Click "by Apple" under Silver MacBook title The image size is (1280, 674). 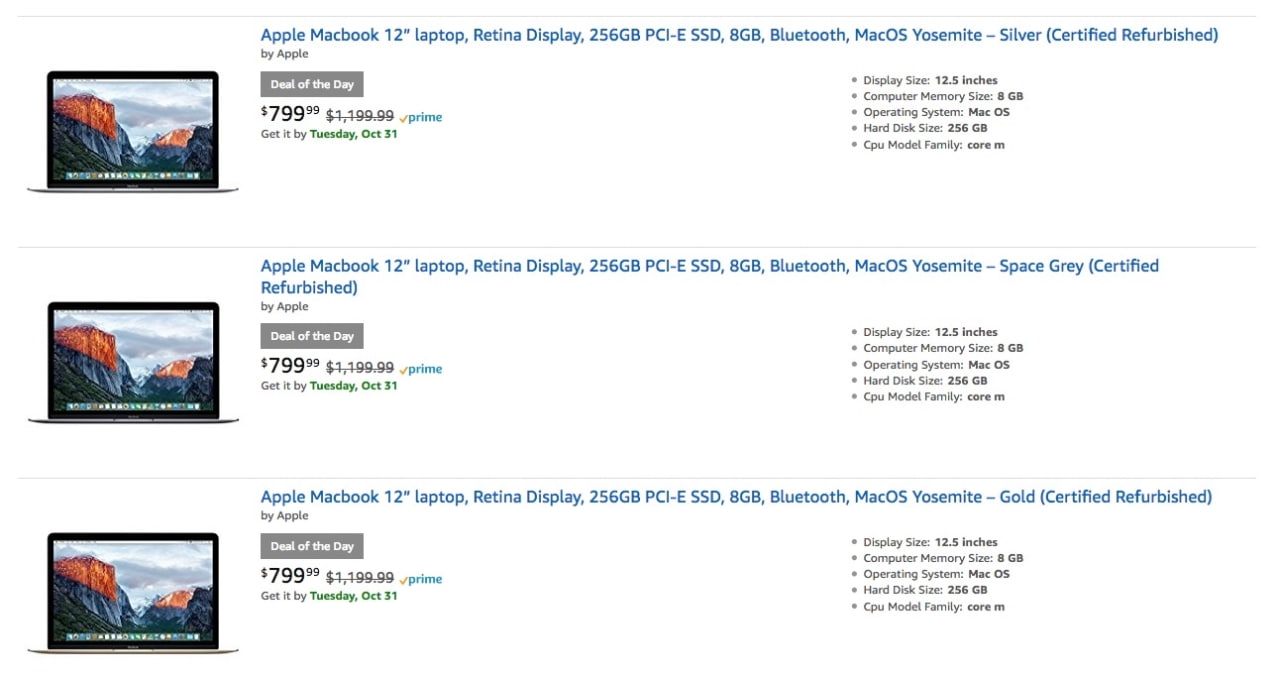pos(285,54)
